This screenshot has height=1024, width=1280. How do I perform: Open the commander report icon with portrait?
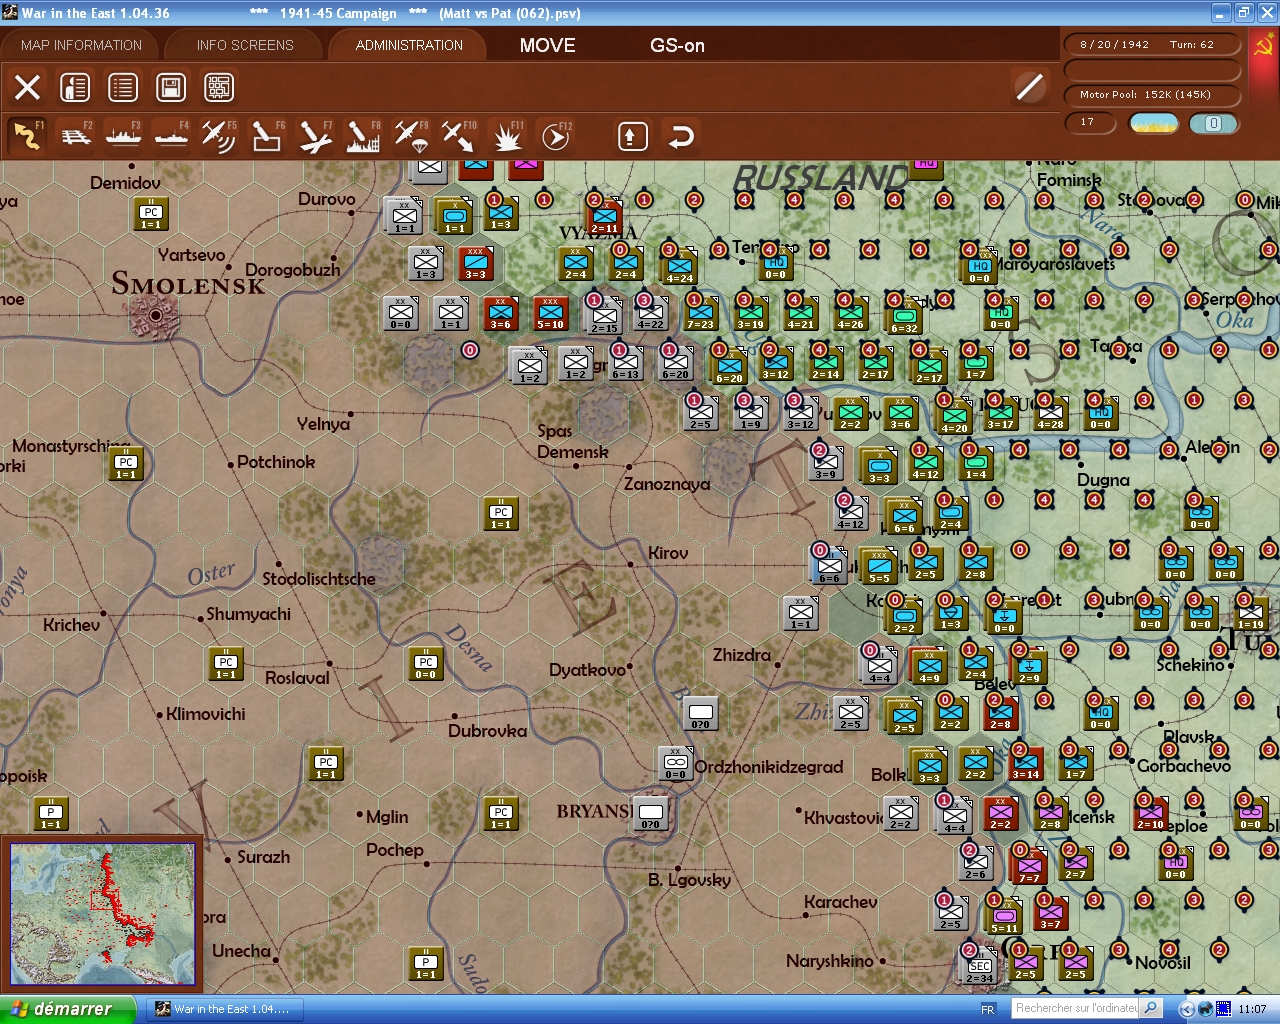click(x=75, y=88)
